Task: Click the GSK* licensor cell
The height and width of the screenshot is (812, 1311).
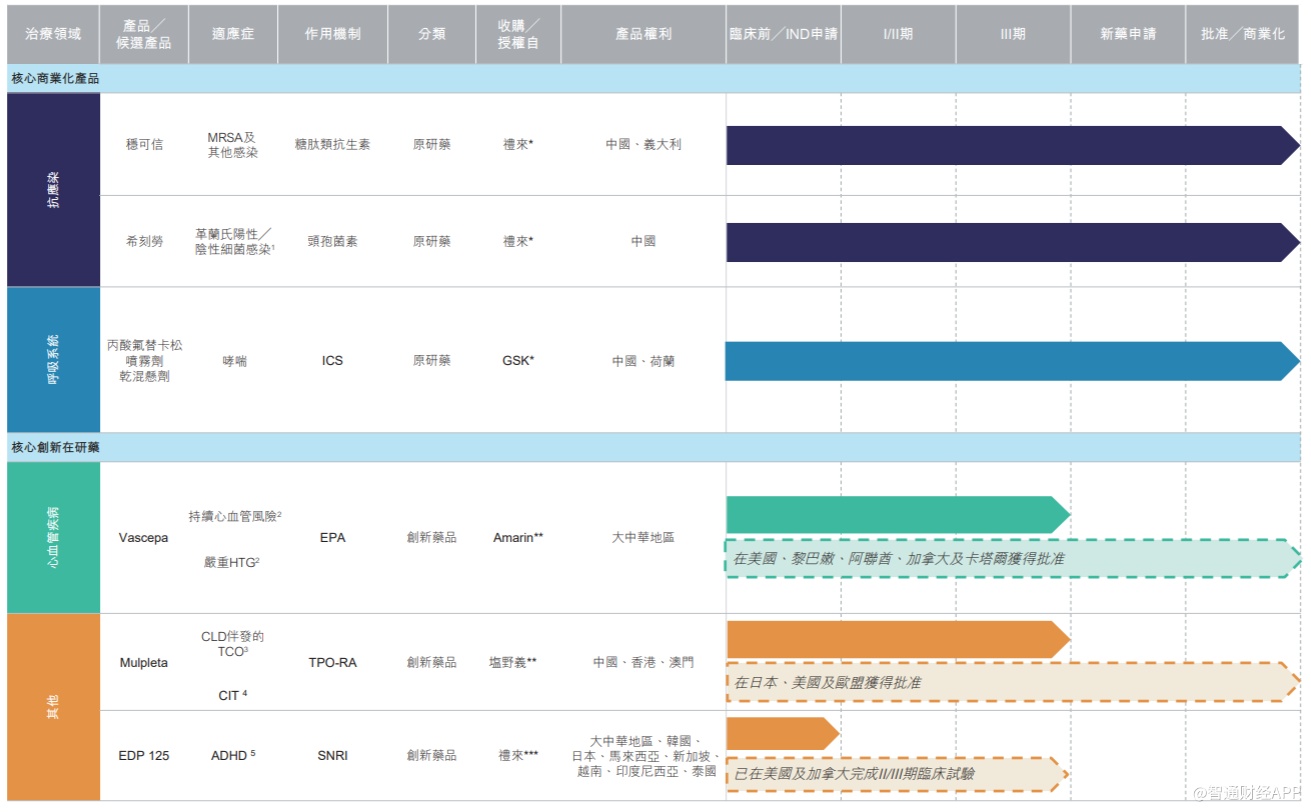Action: tap(518, 361)
